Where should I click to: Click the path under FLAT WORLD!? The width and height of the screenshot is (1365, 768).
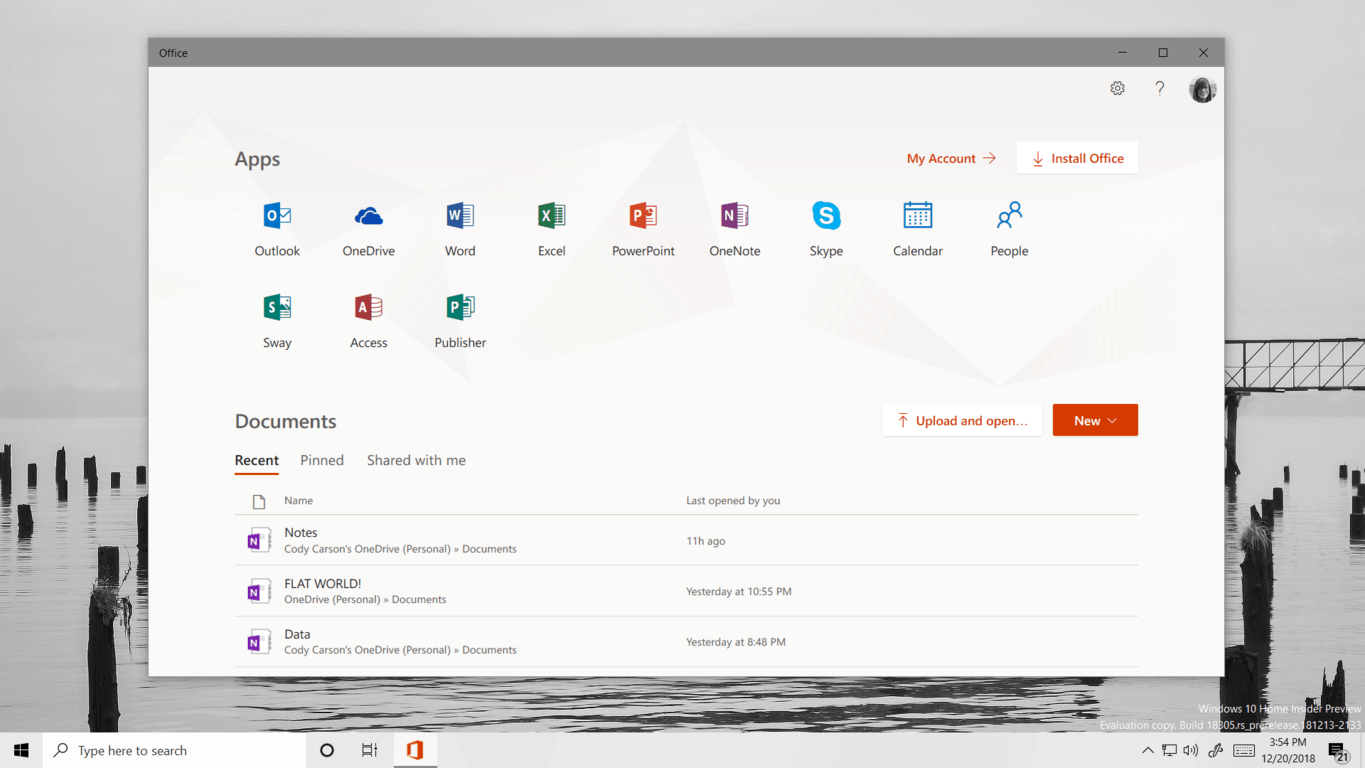pyautogui.click(x=365, y=600)
